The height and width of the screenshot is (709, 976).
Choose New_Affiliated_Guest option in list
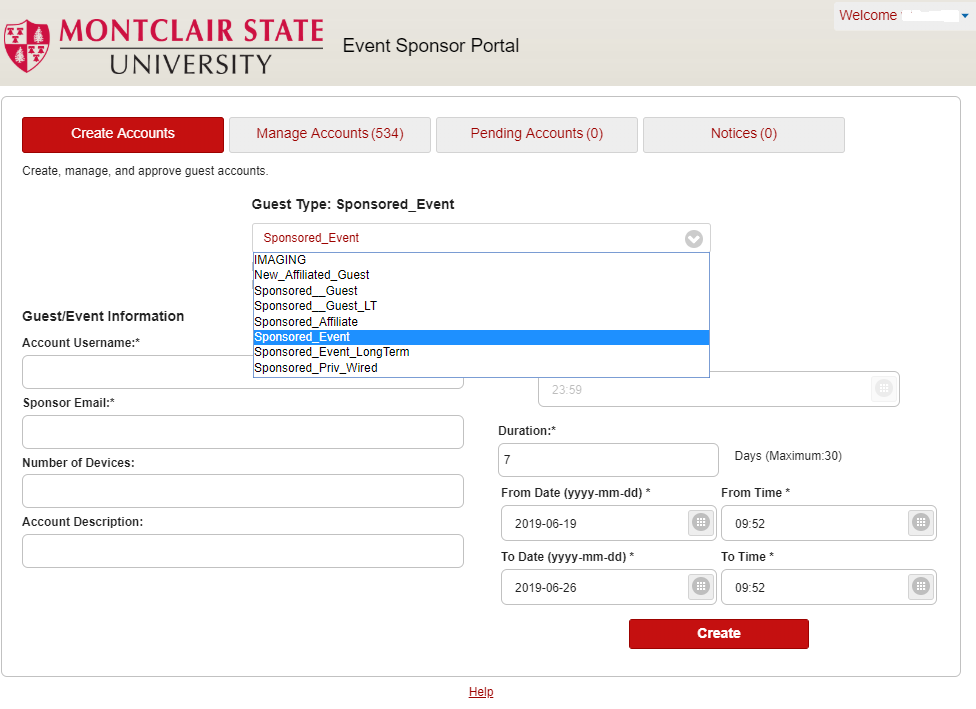[312, 275]
